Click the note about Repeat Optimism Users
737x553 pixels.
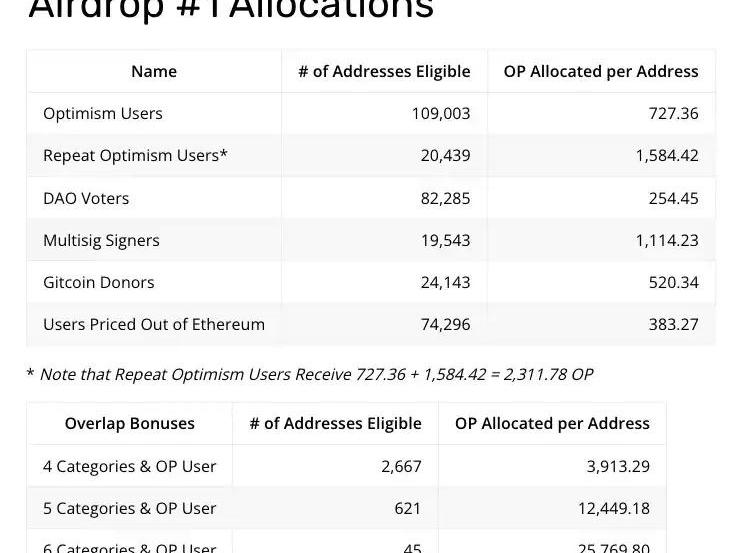coord(309,374)
